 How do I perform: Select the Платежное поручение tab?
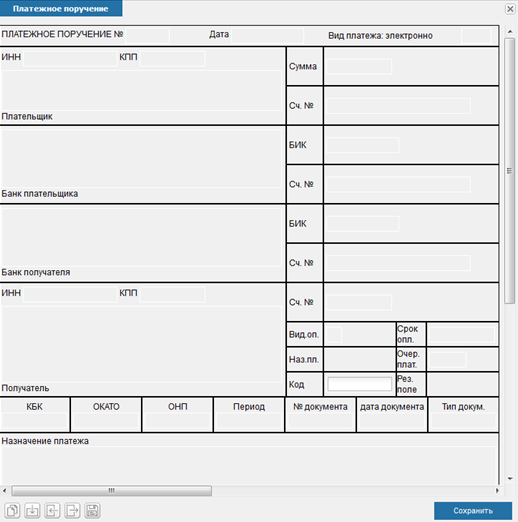61,8
